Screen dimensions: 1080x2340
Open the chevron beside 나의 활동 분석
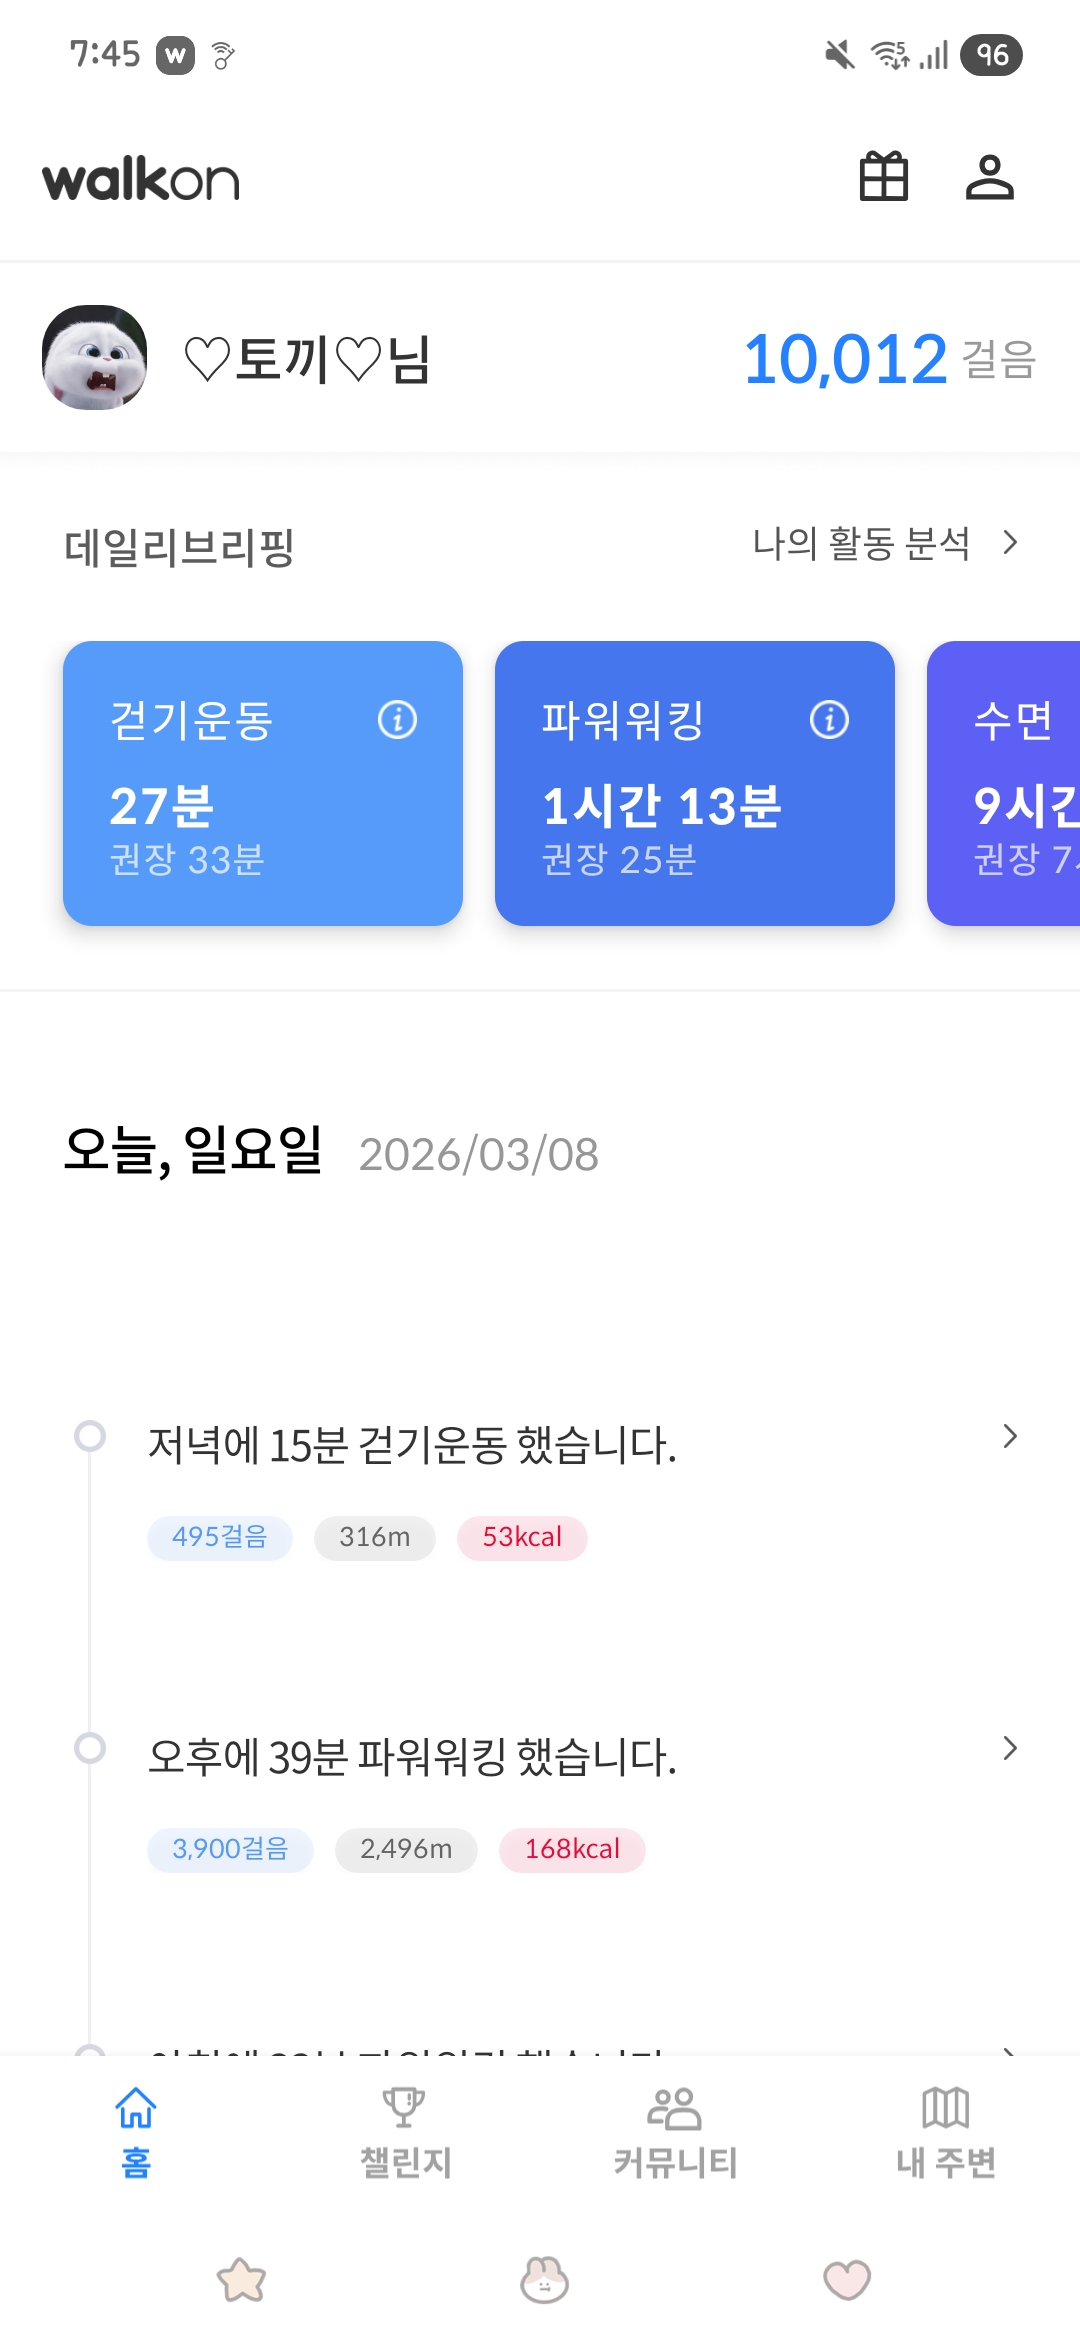click(x=1011, y=542)
